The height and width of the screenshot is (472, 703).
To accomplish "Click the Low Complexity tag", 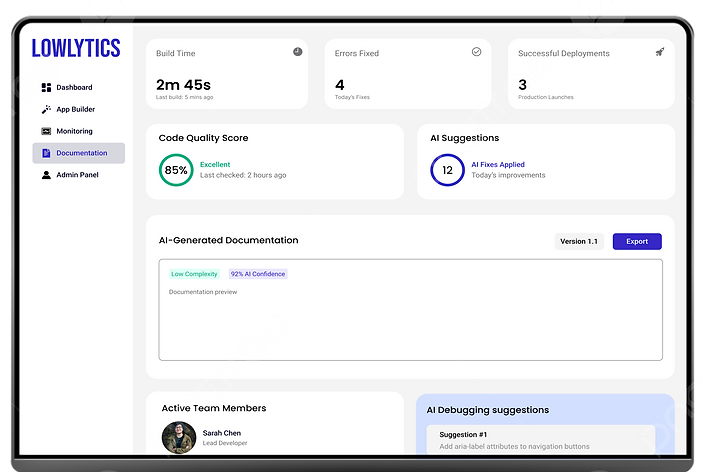I will 194,274.
